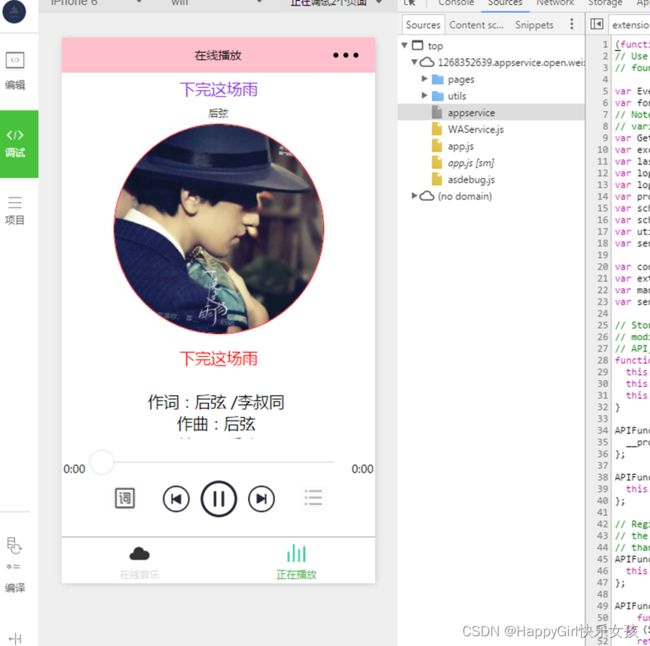
Task: Click the artist name 后弦
Action: [x=218, y=113]
